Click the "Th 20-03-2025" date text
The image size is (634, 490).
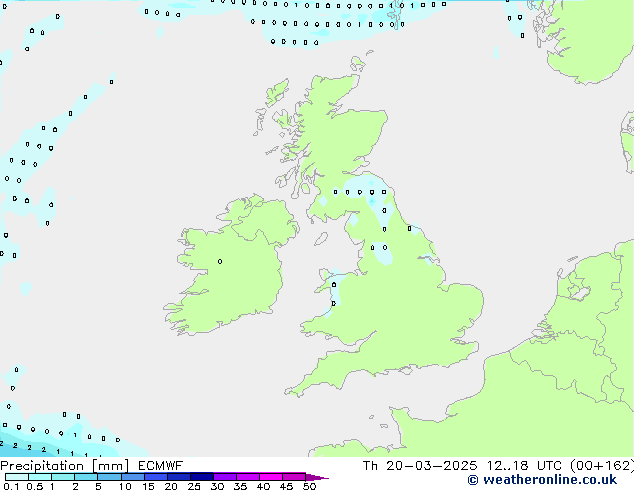coord(420,466)
